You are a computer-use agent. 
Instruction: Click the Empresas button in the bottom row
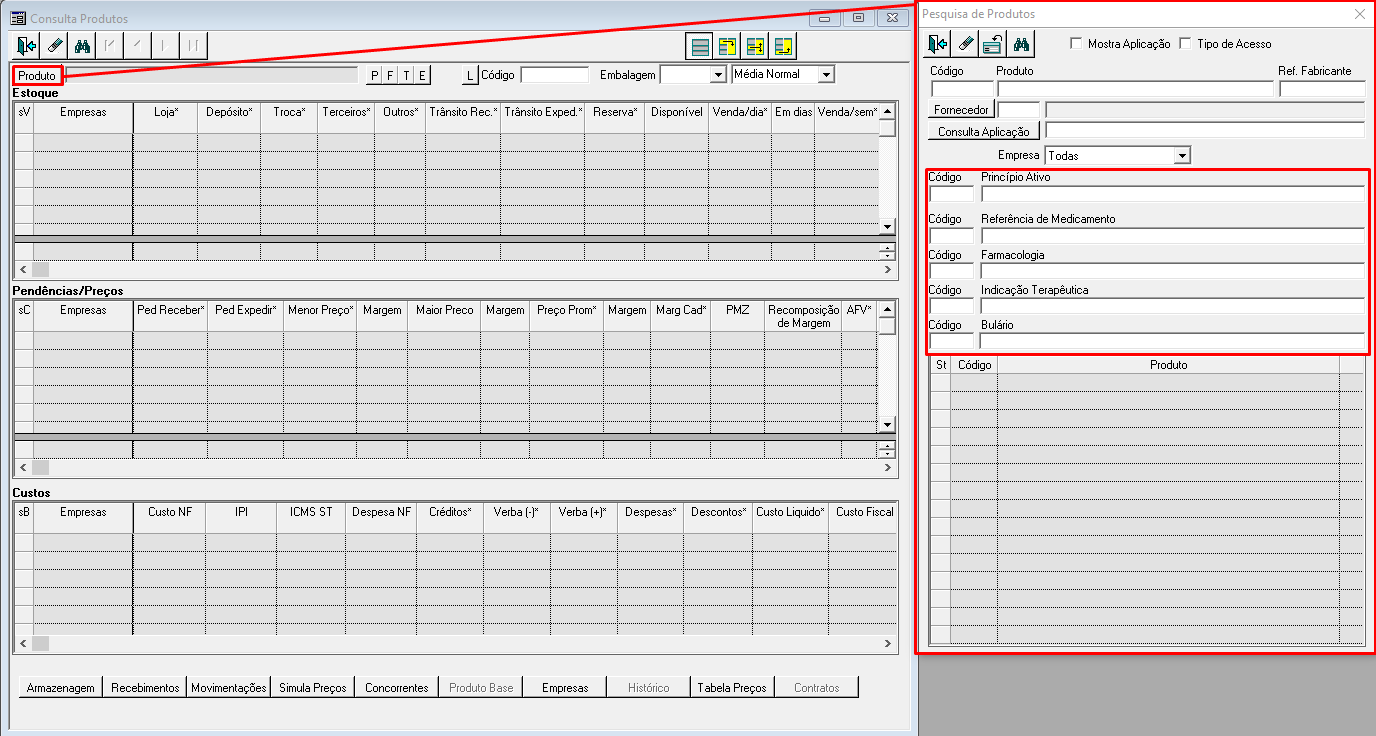coord(565,687)
